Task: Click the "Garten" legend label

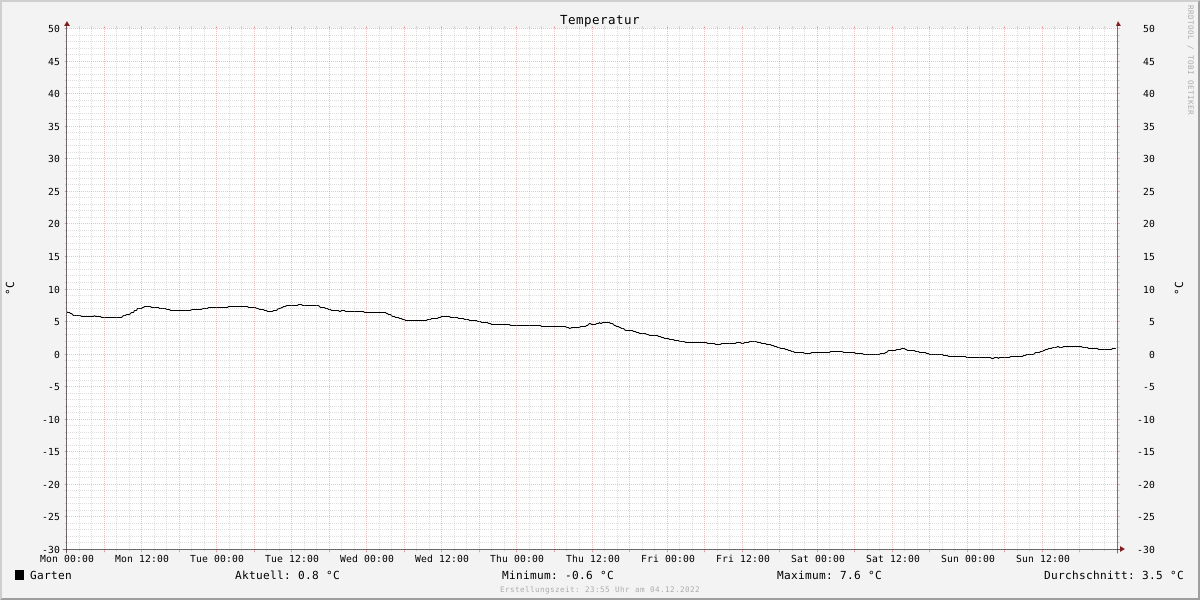Action: click(x=51, y=575)
